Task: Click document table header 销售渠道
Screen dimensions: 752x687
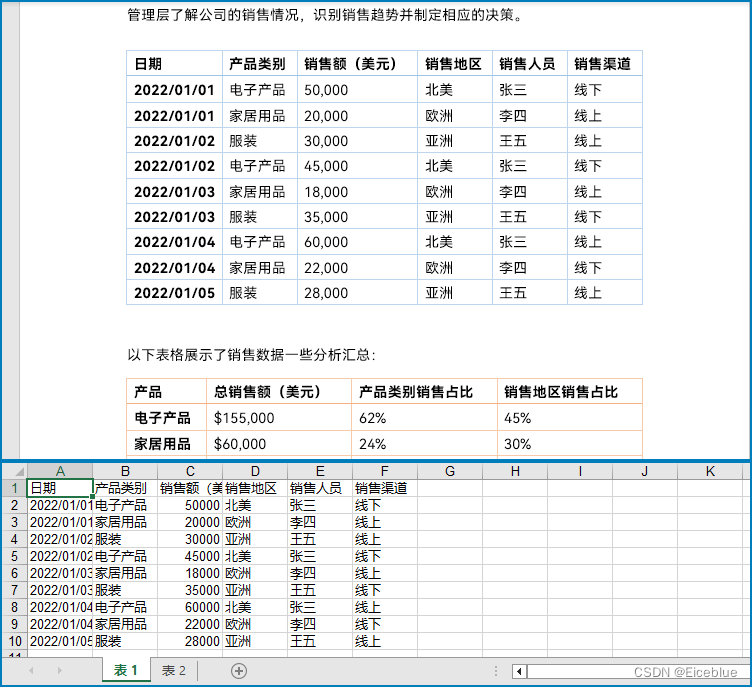Action: [x=602, y=64]
